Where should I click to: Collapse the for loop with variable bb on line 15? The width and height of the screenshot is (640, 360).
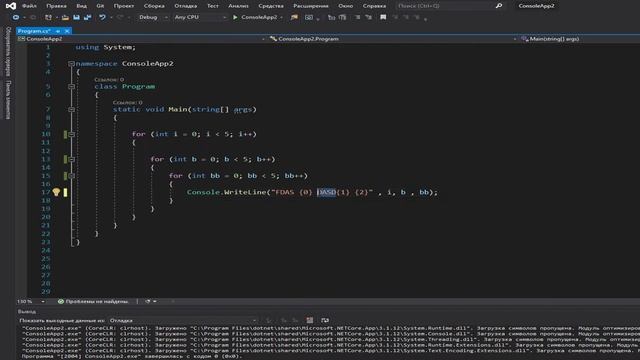(71, 176)
